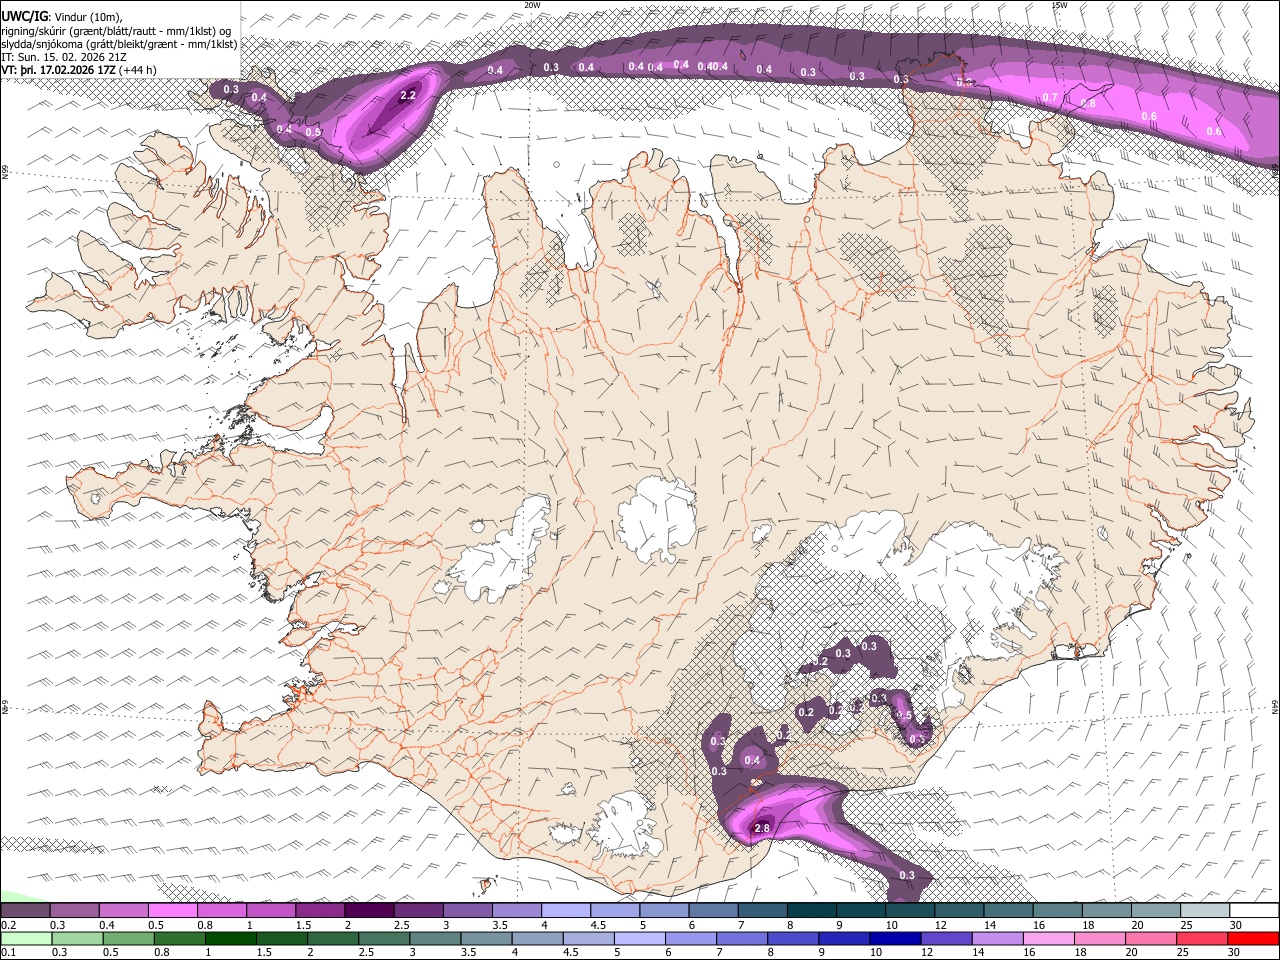1280x960 pixels.
Task: Click the '15W' longitude label
Action: [1059, 5]
